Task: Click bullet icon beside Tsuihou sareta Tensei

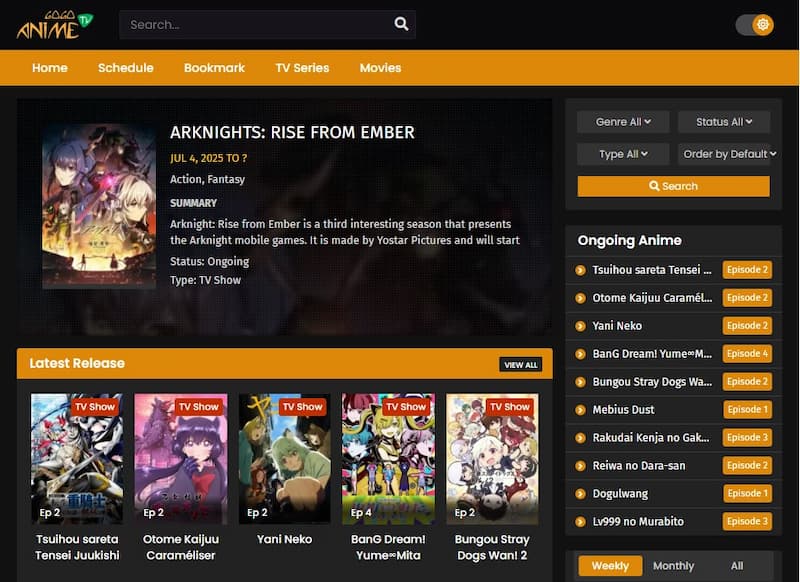Action: [x=580, y=270]
